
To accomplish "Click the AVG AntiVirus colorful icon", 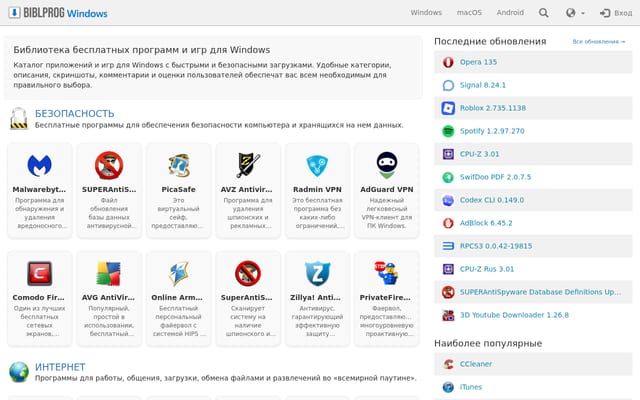I will [109, 273].
